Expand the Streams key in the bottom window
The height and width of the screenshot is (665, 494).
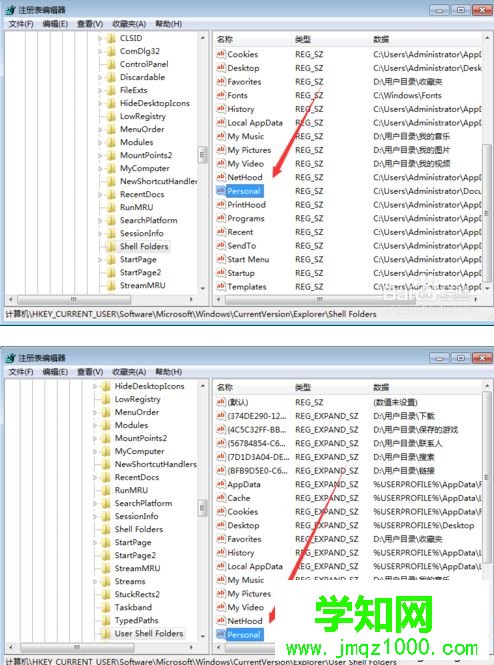click(95, 581)
